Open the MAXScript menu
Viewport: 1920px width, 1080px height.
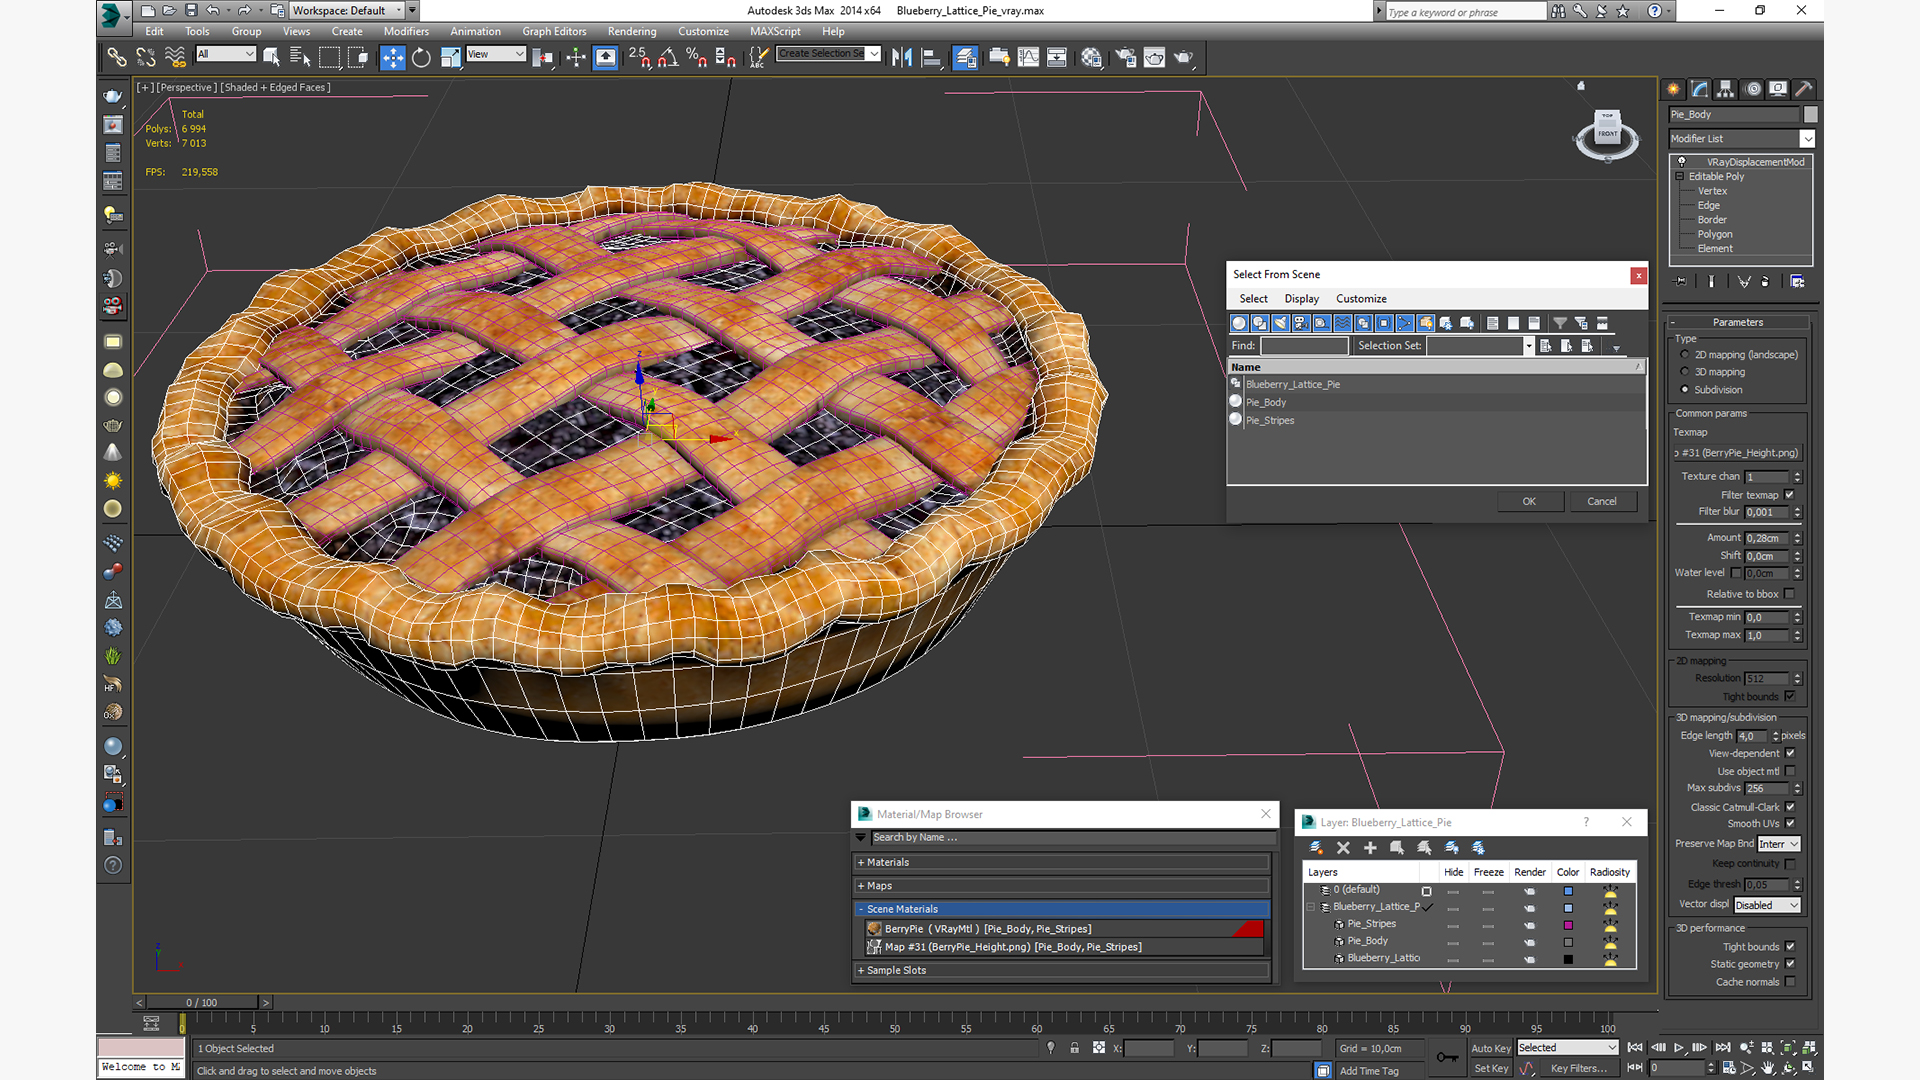pyautogui.click(x=775, y=32)
